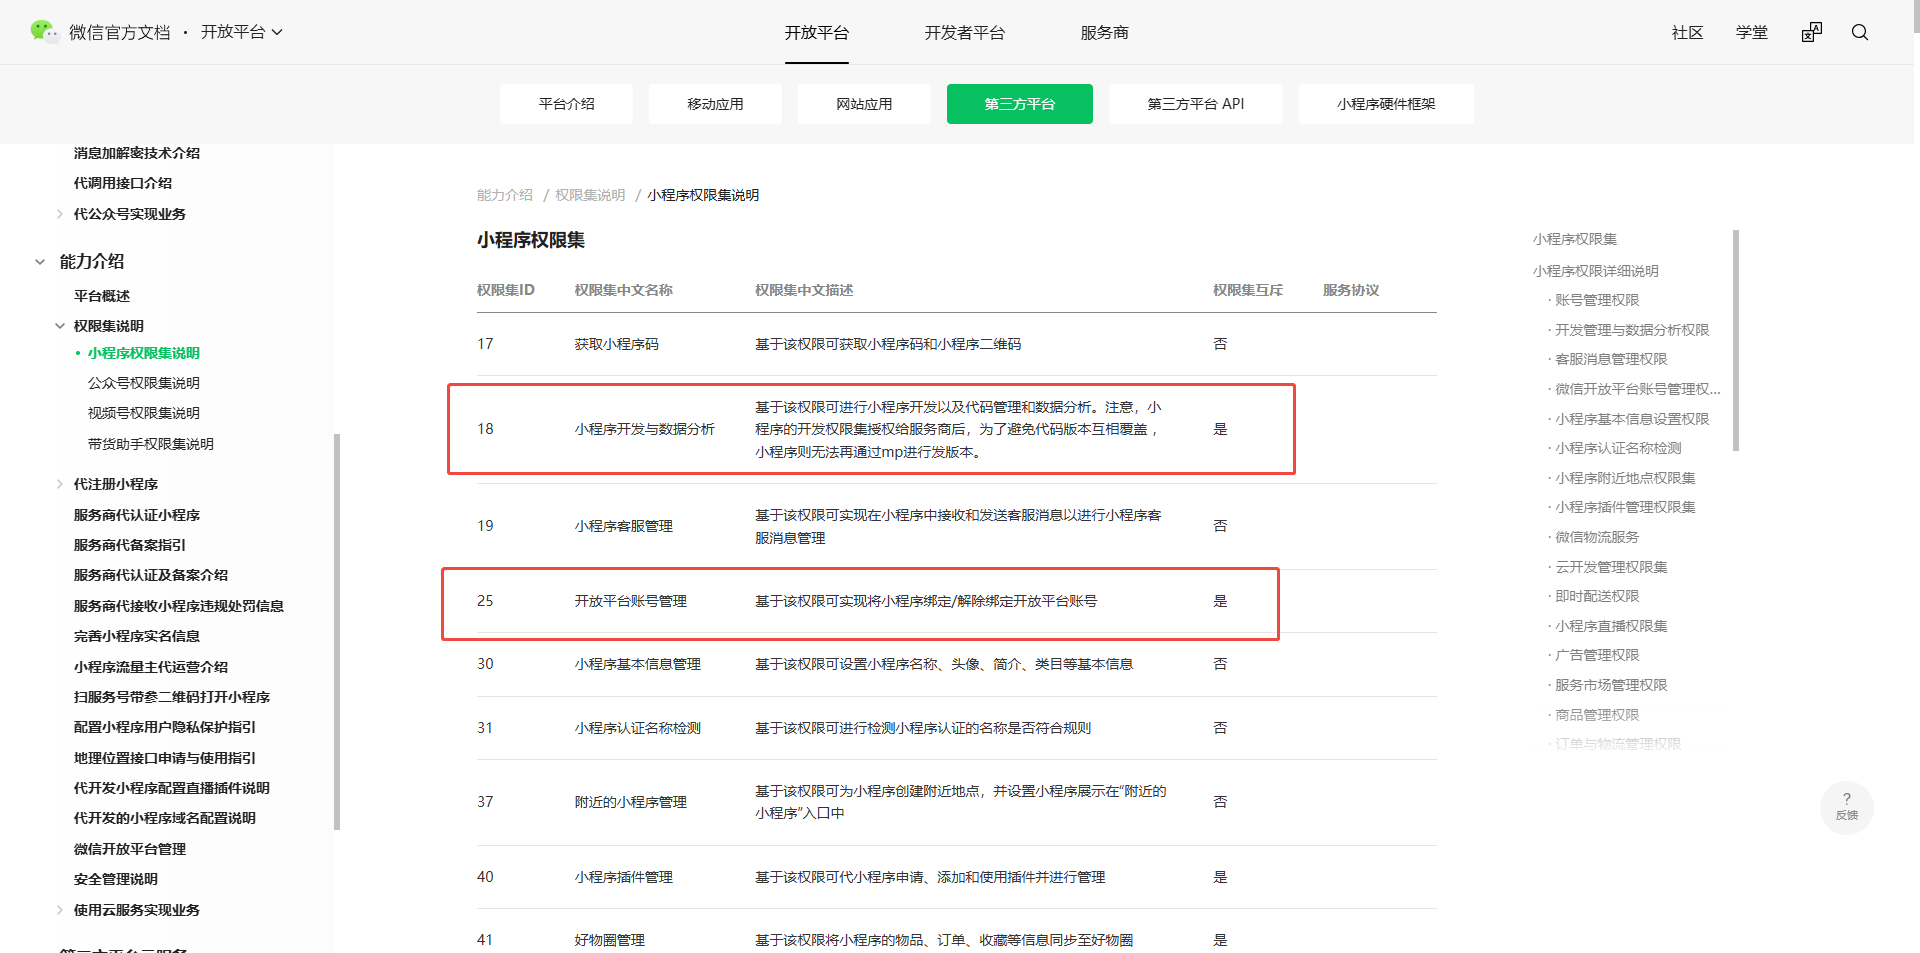Open 配置小程序用户隐私保护指引 in sidebar
The height and width of the screenshot is (953, 1920).
pos(165,727)
